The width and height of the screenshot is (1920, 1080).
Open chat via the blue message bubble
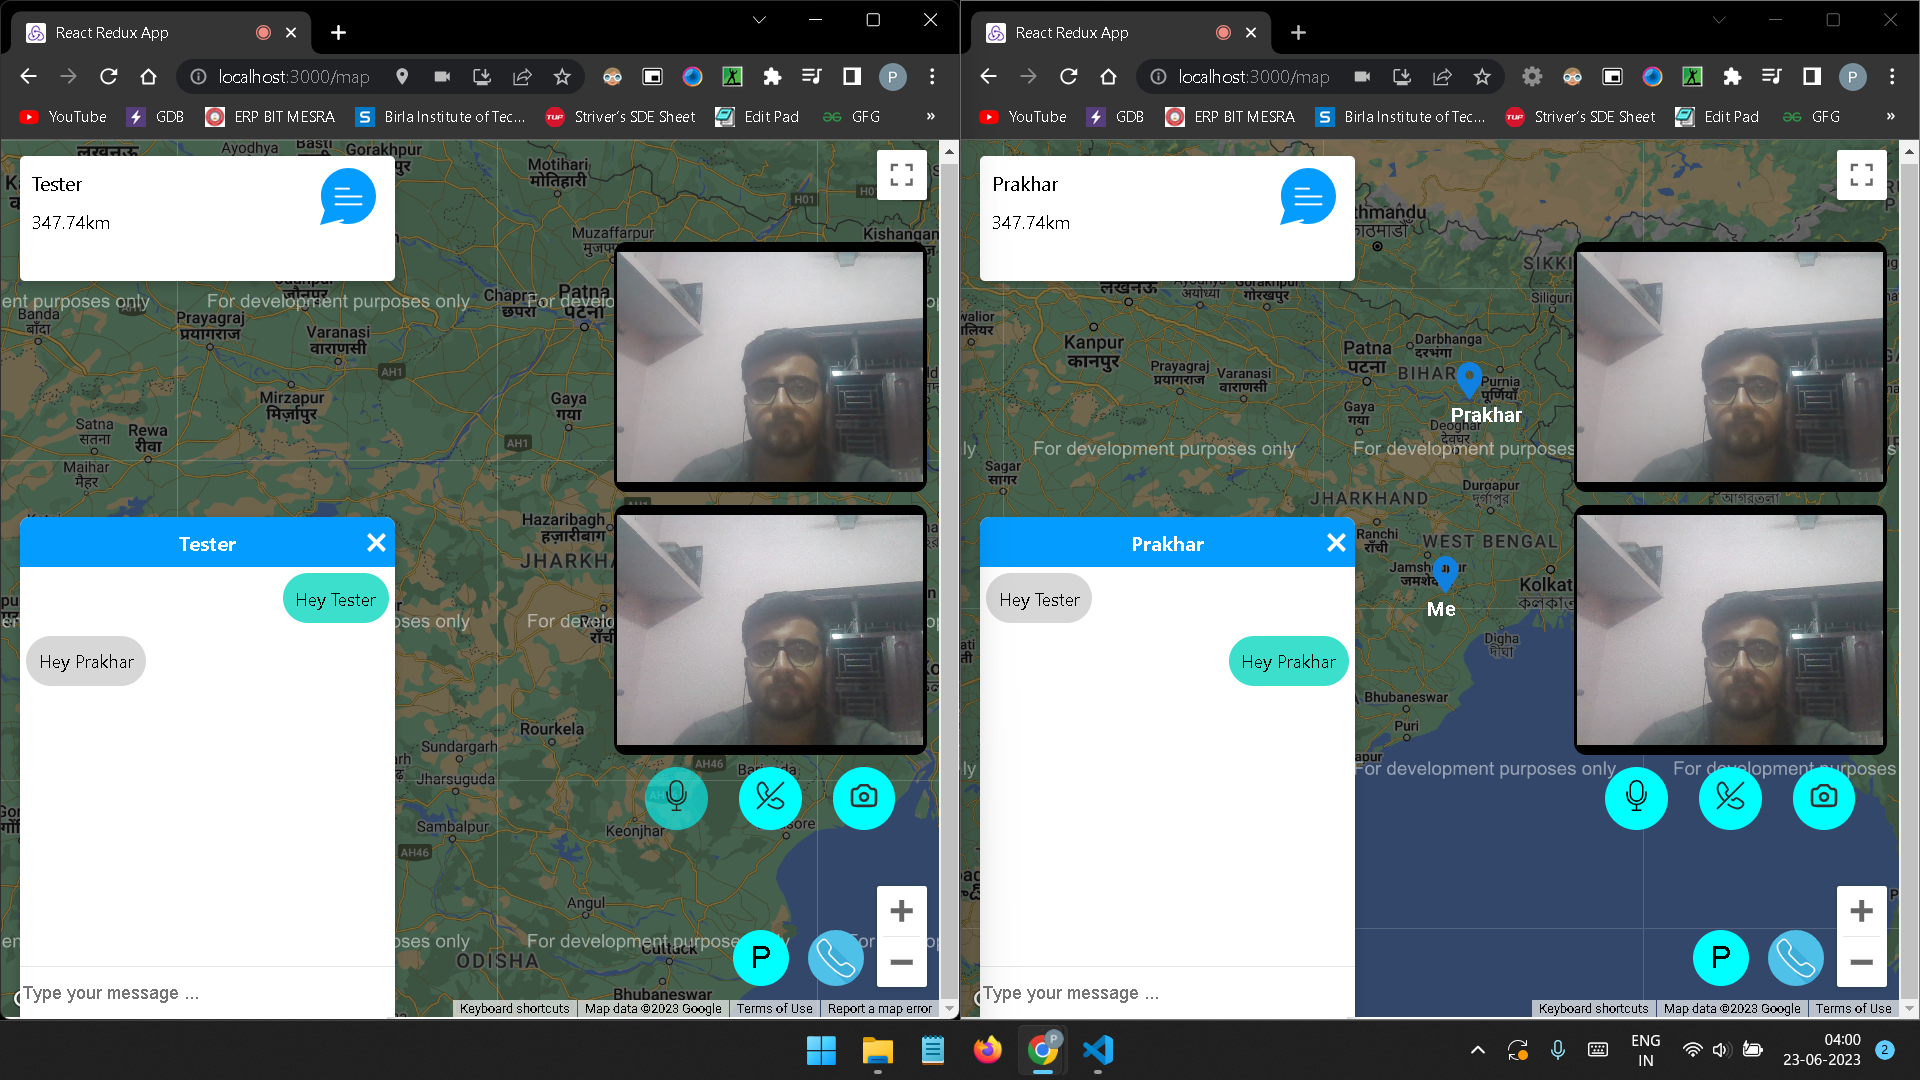347,196
